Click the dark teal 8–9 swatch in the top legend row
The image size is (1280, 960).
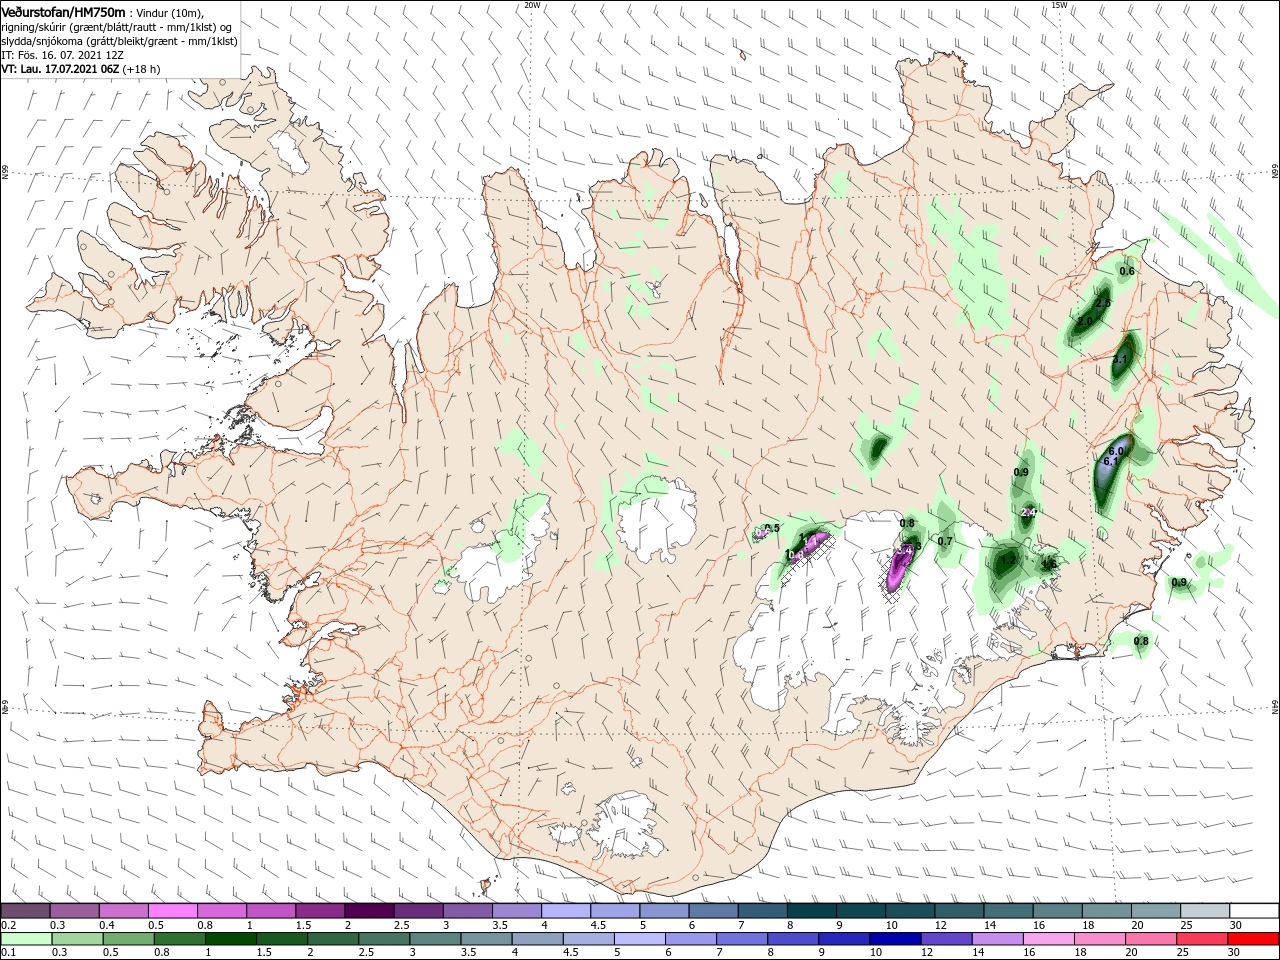[x=811, y=910]
